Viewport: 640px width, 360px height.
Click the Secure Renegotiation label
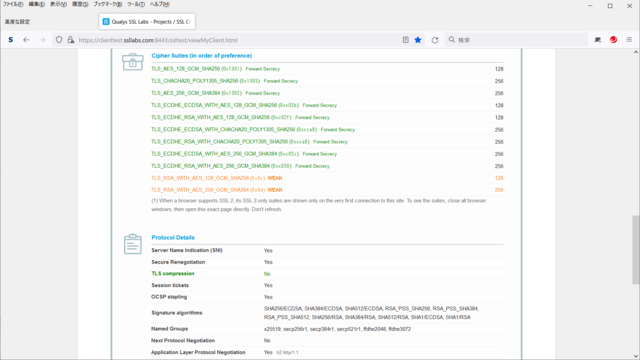(178, 262)
